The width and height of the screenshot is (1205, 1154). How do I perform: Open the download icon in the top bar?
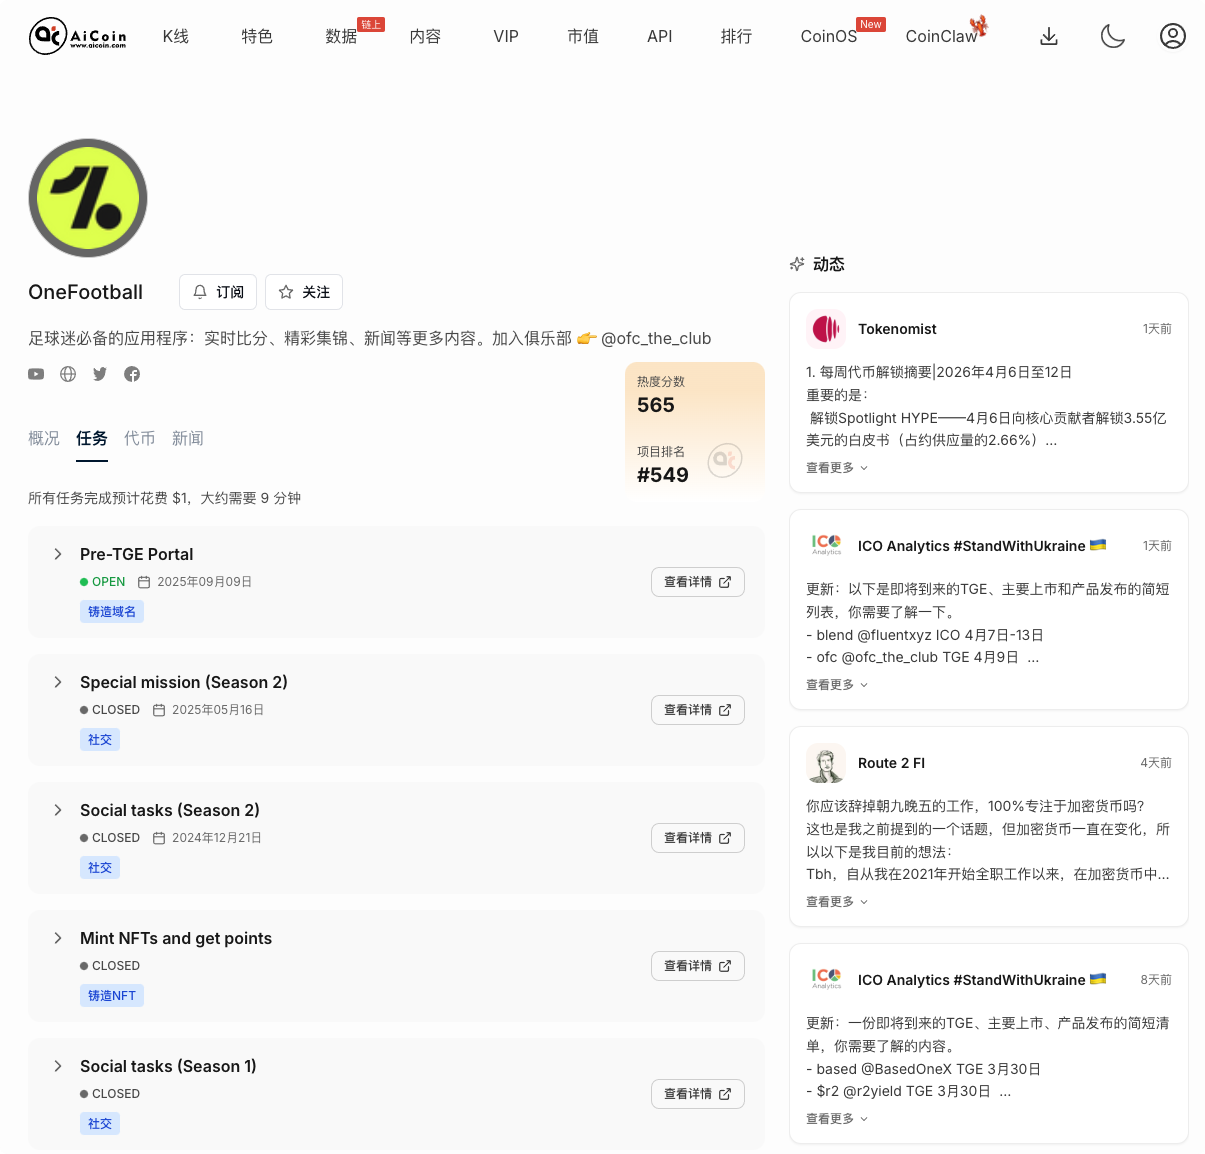(1048, 35)
